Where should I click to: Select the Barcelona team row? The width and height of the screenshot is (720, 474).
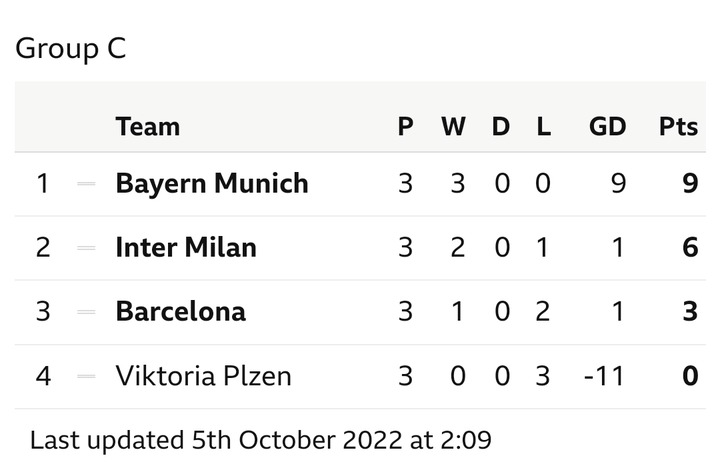(x=360, y=312)
